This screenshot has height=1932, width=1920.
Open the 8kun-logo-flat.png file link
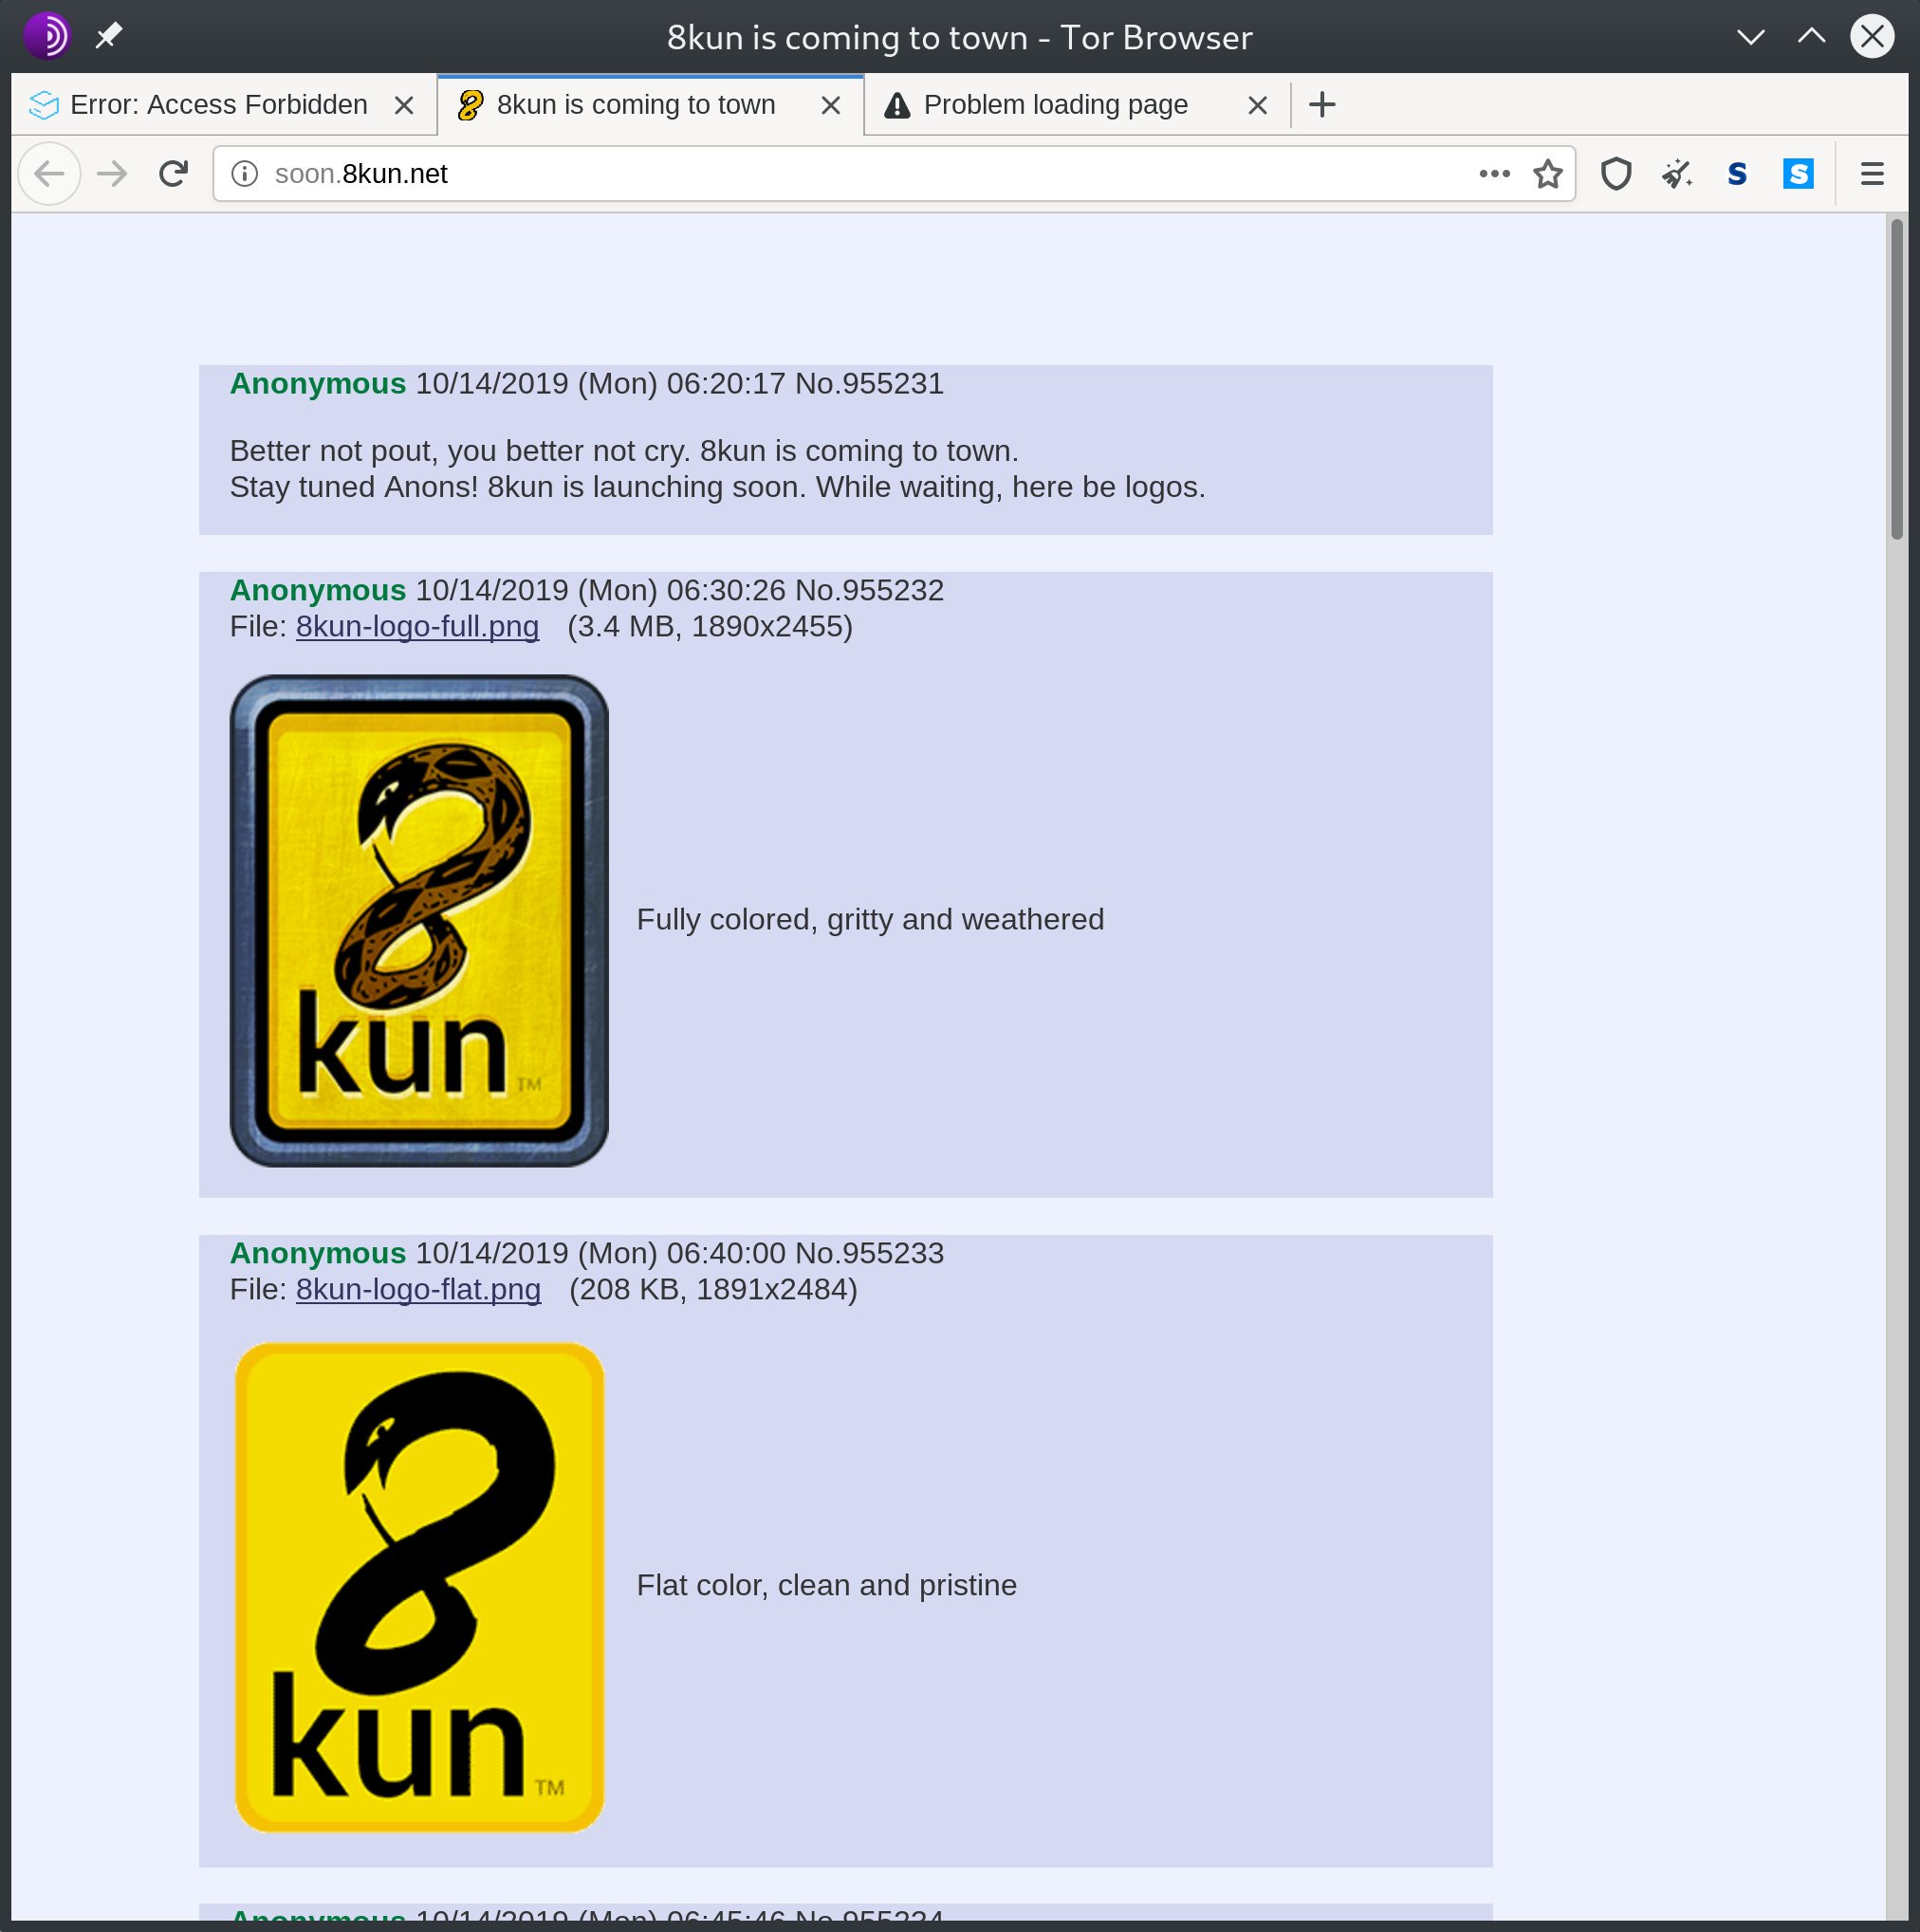(x=418, y=1290)
